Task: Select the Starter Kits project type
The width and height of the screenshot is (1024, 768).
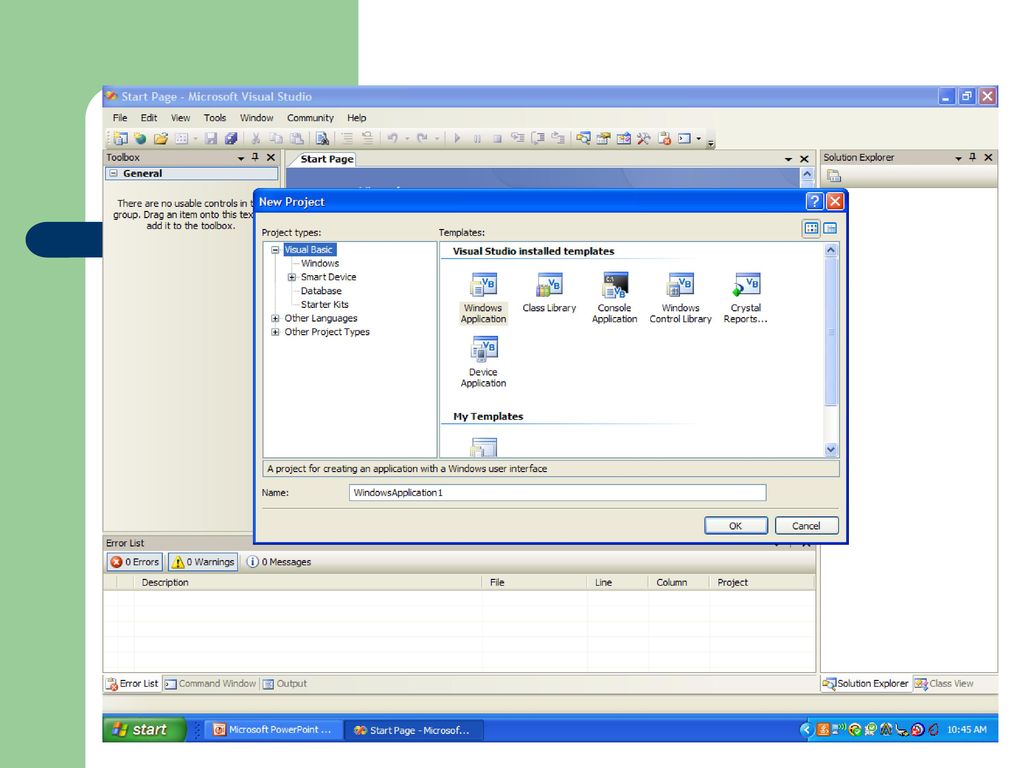Action: [325, 304]
